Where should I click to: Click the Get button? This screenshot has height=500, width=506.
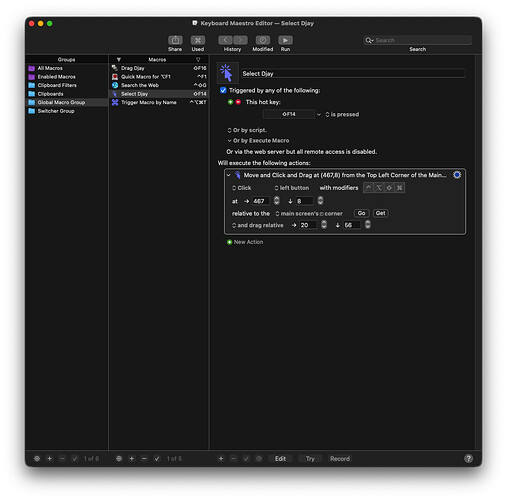click(381, 213)
